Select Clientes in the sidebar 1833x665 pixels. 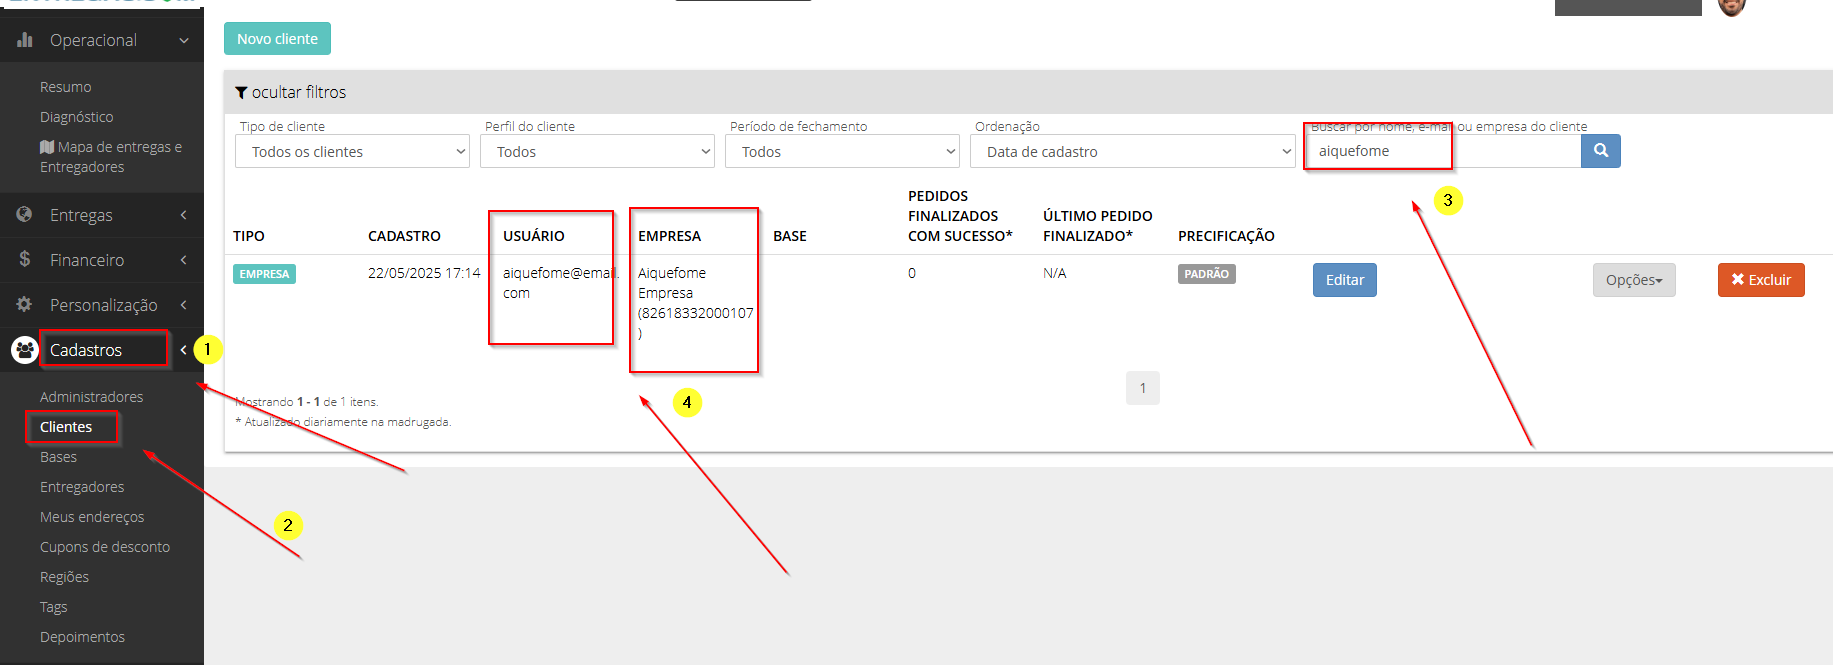click(66, 427)
